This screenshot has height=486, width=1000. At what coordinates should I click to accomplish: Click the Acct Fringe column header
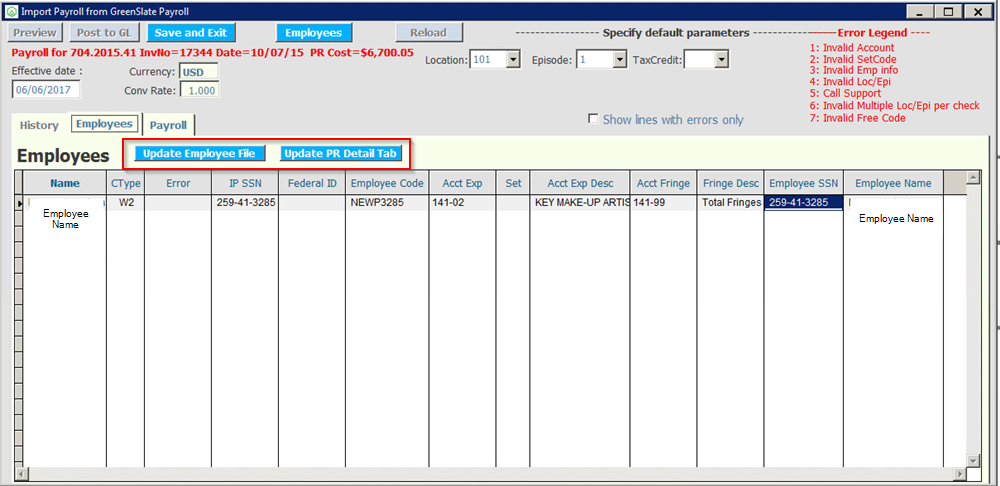click(663, 183)
